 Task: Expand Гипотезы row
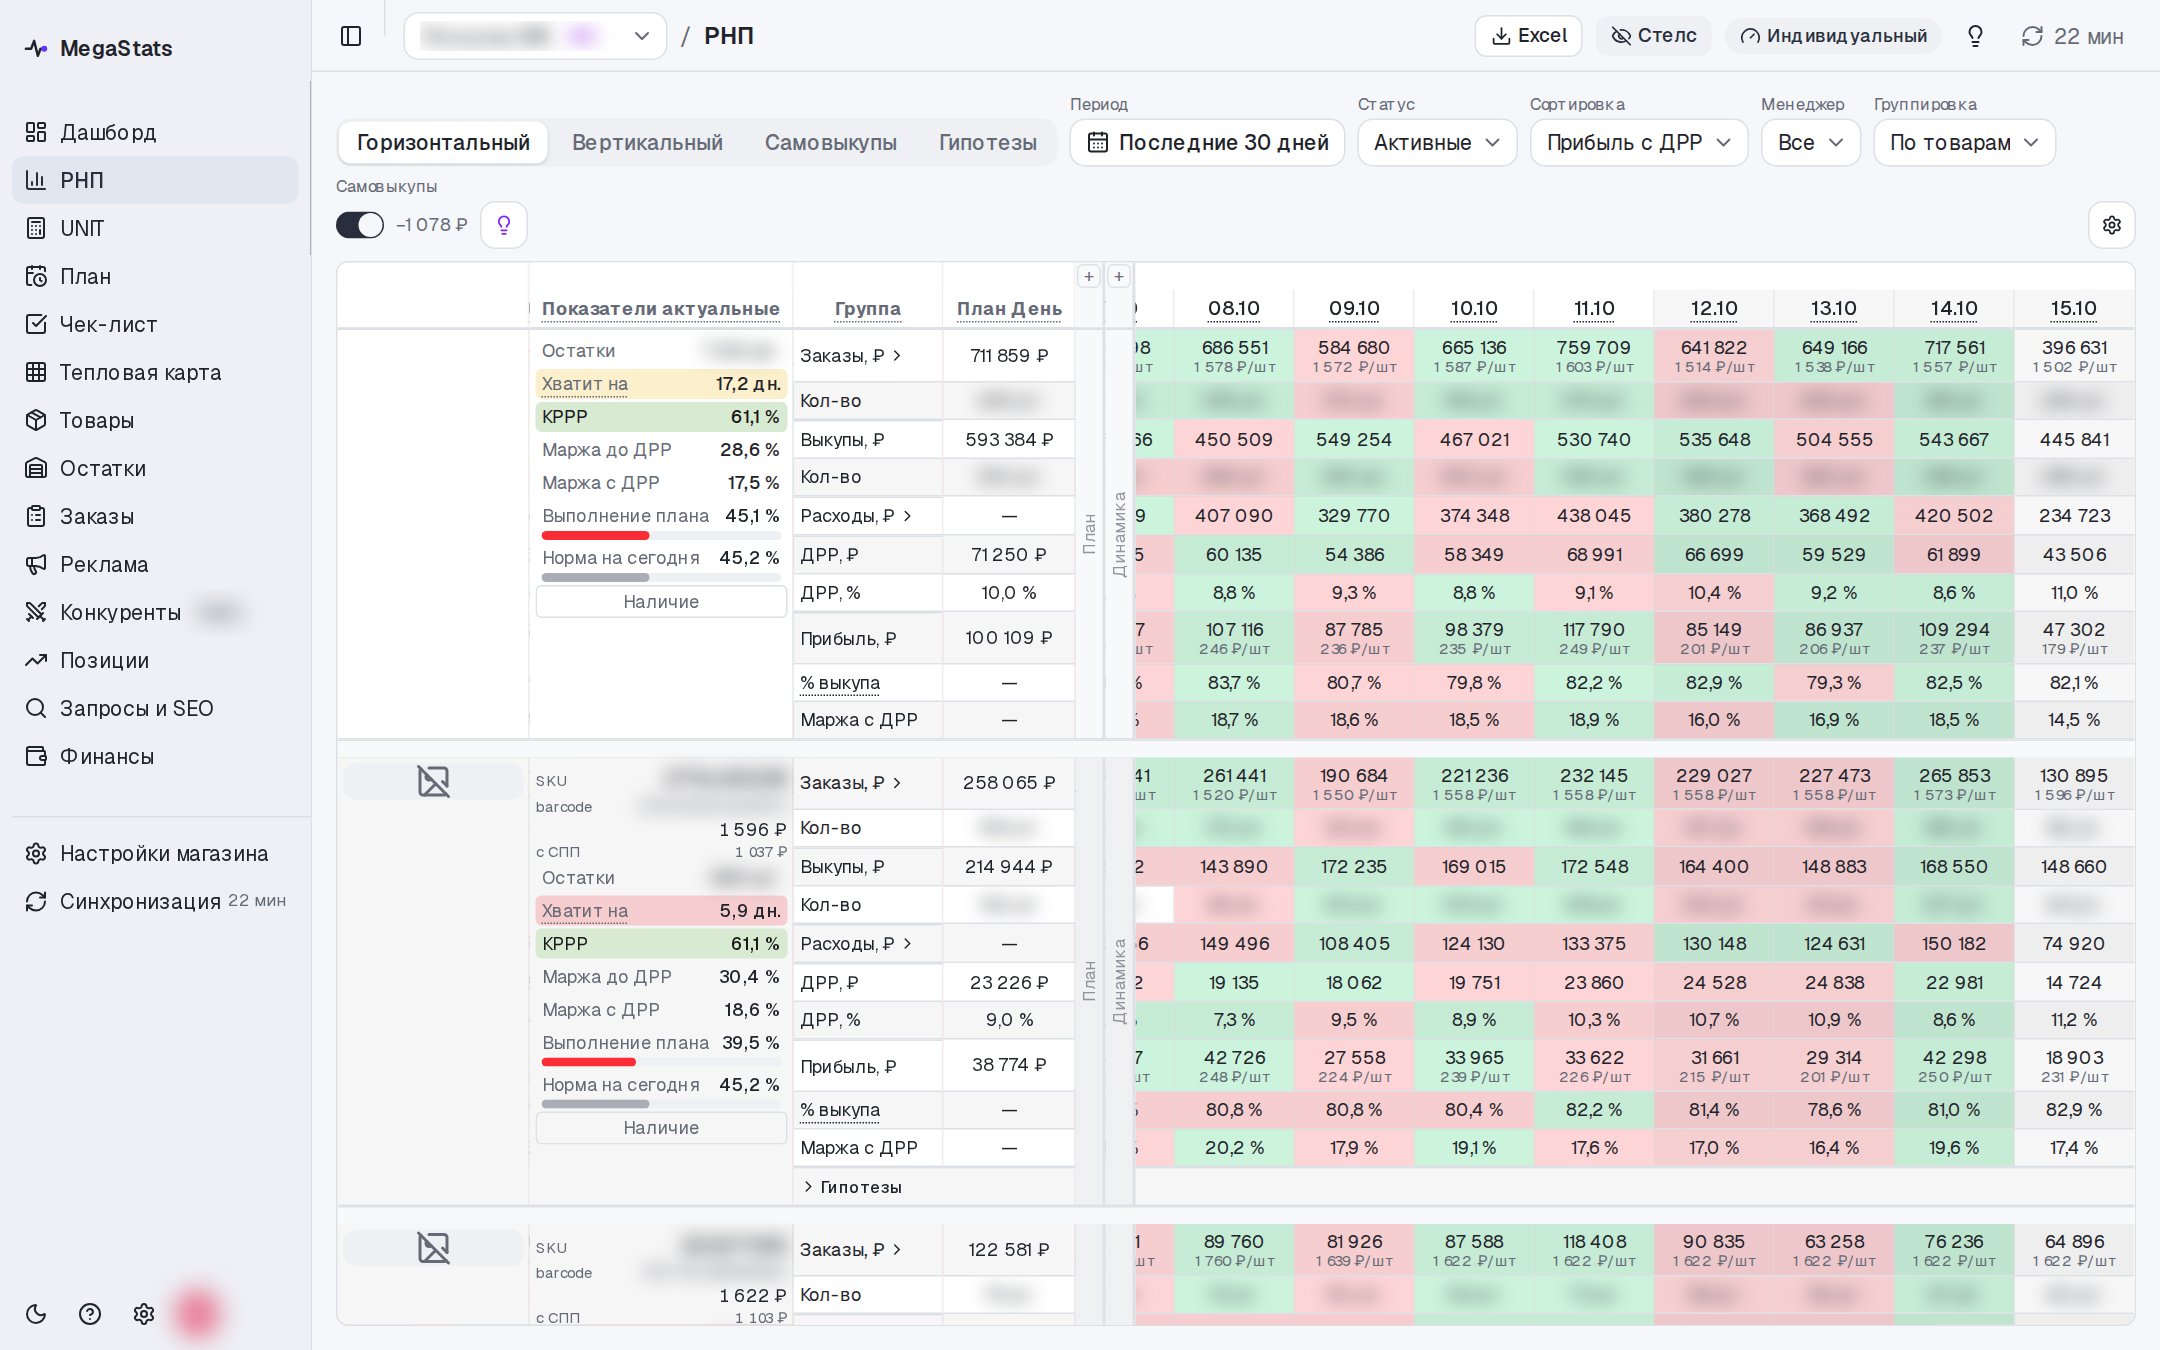point(852,1187)
